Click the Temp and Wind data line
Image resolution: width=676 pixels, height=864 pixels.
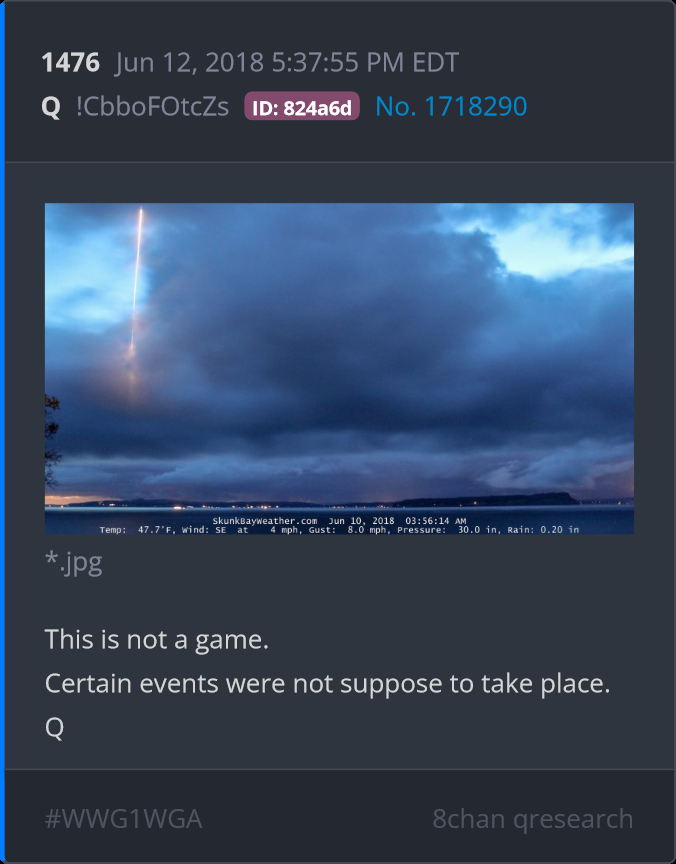point(339,530)
